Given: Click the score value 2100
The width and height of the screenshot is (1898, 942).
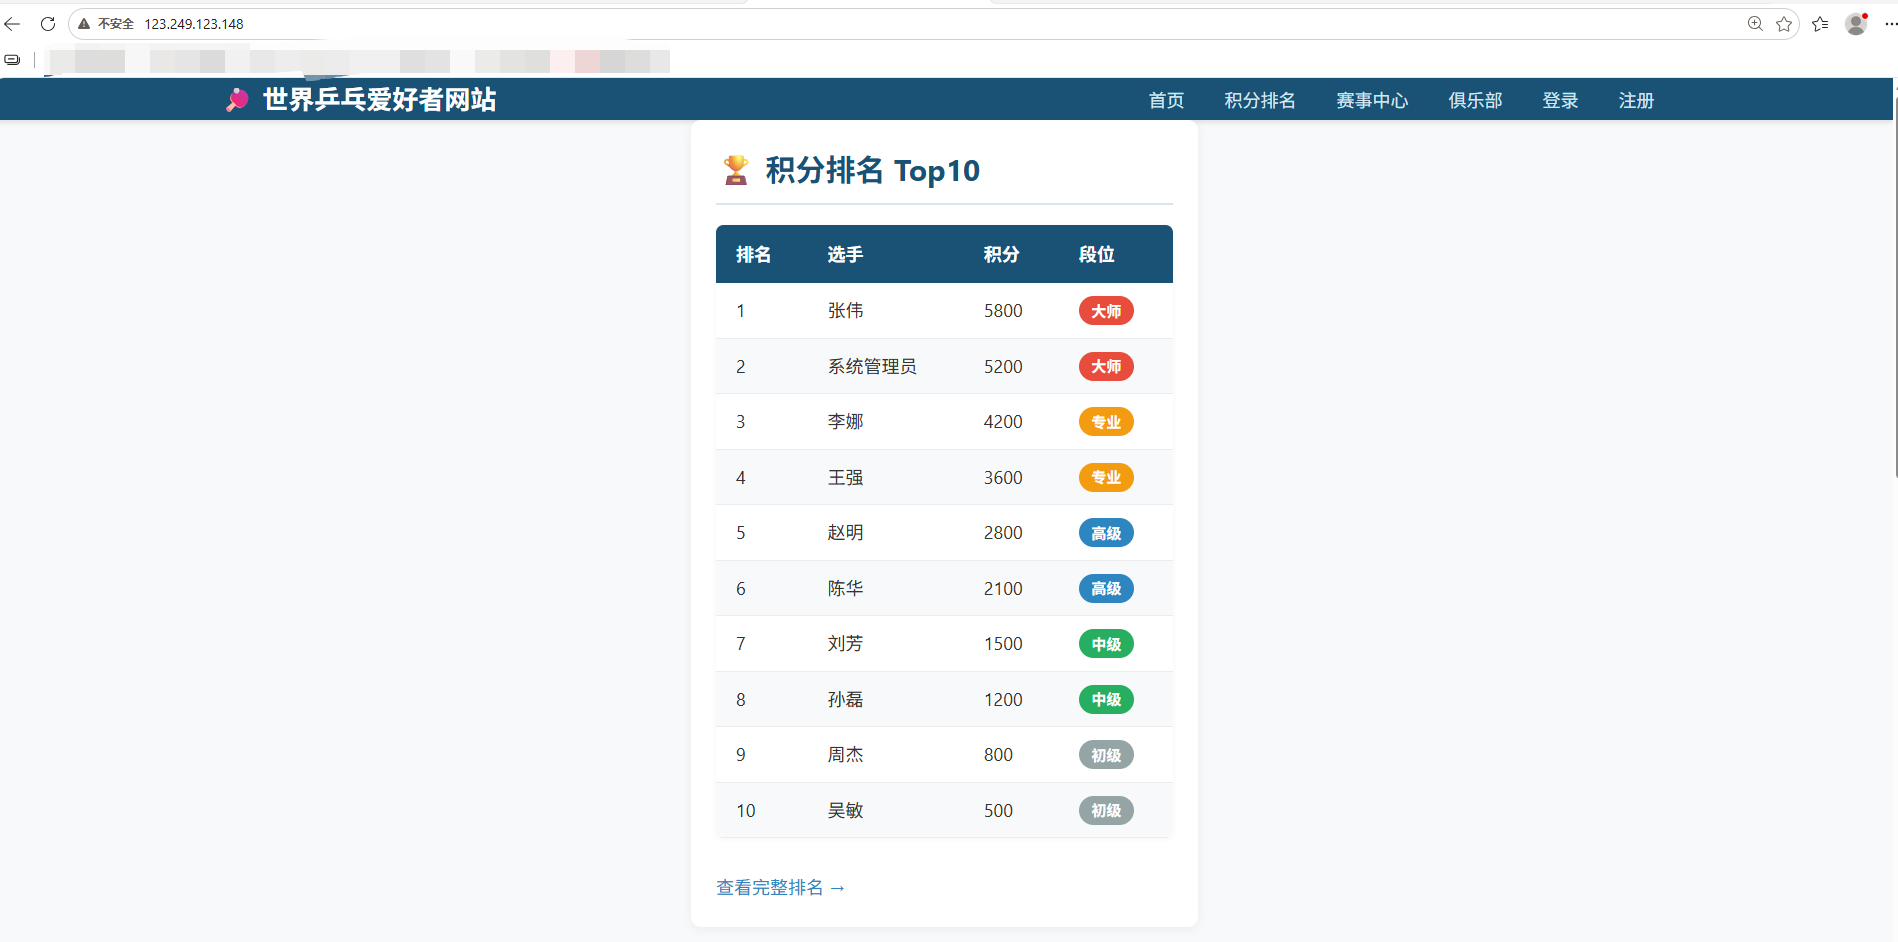Looking at the screenshot, I should coord(1003,589).
